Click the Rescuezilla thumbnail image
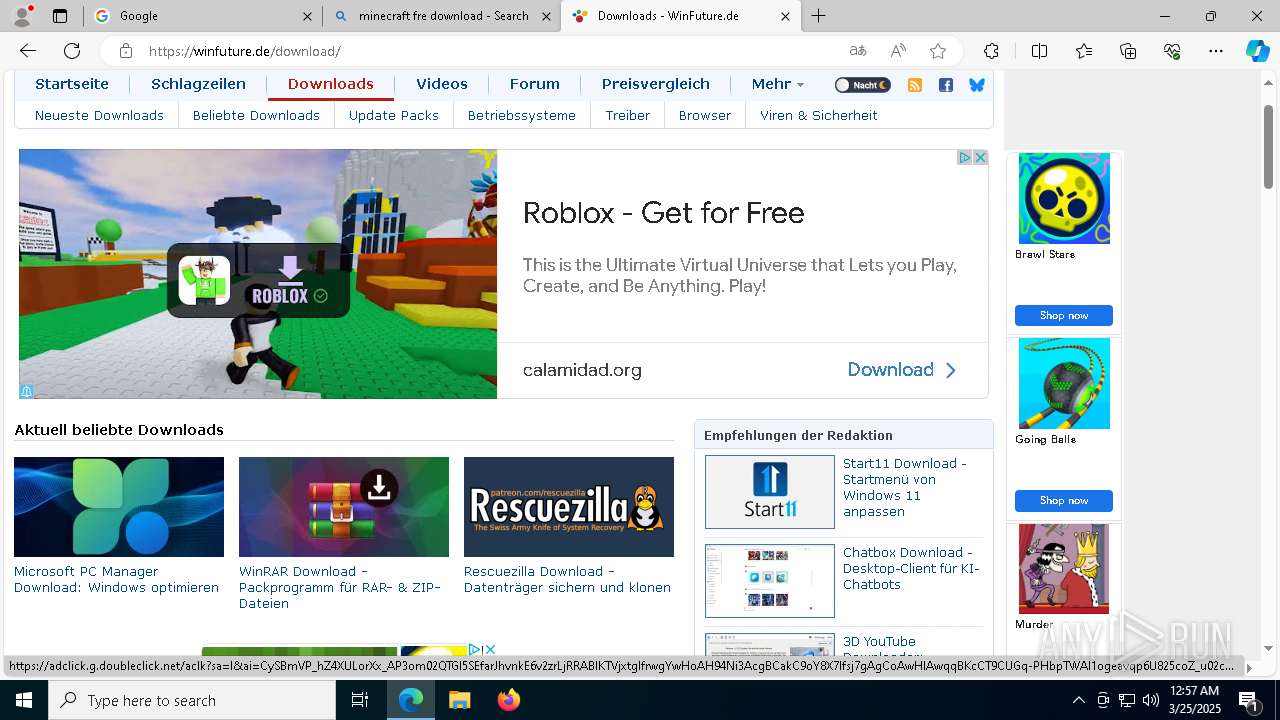Viewport: 1280px width, 720px height. (x=569, y=507)
